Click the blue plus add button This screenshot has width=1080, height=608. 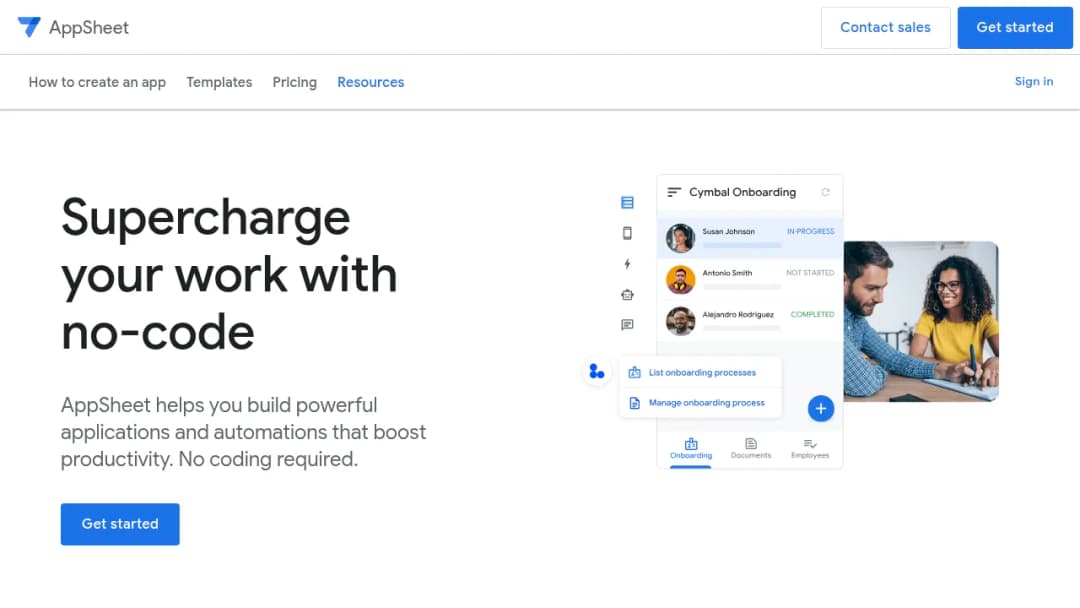[820, 408]
